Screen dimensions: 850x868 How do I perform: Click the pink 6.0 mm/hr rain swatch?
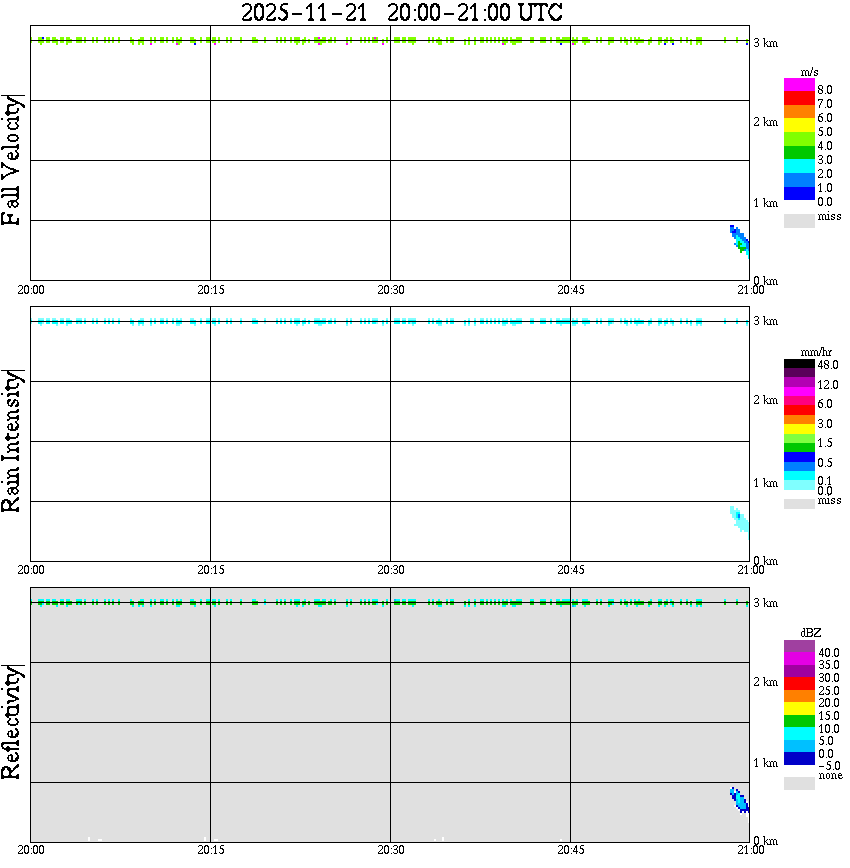[x=799, y=401]
